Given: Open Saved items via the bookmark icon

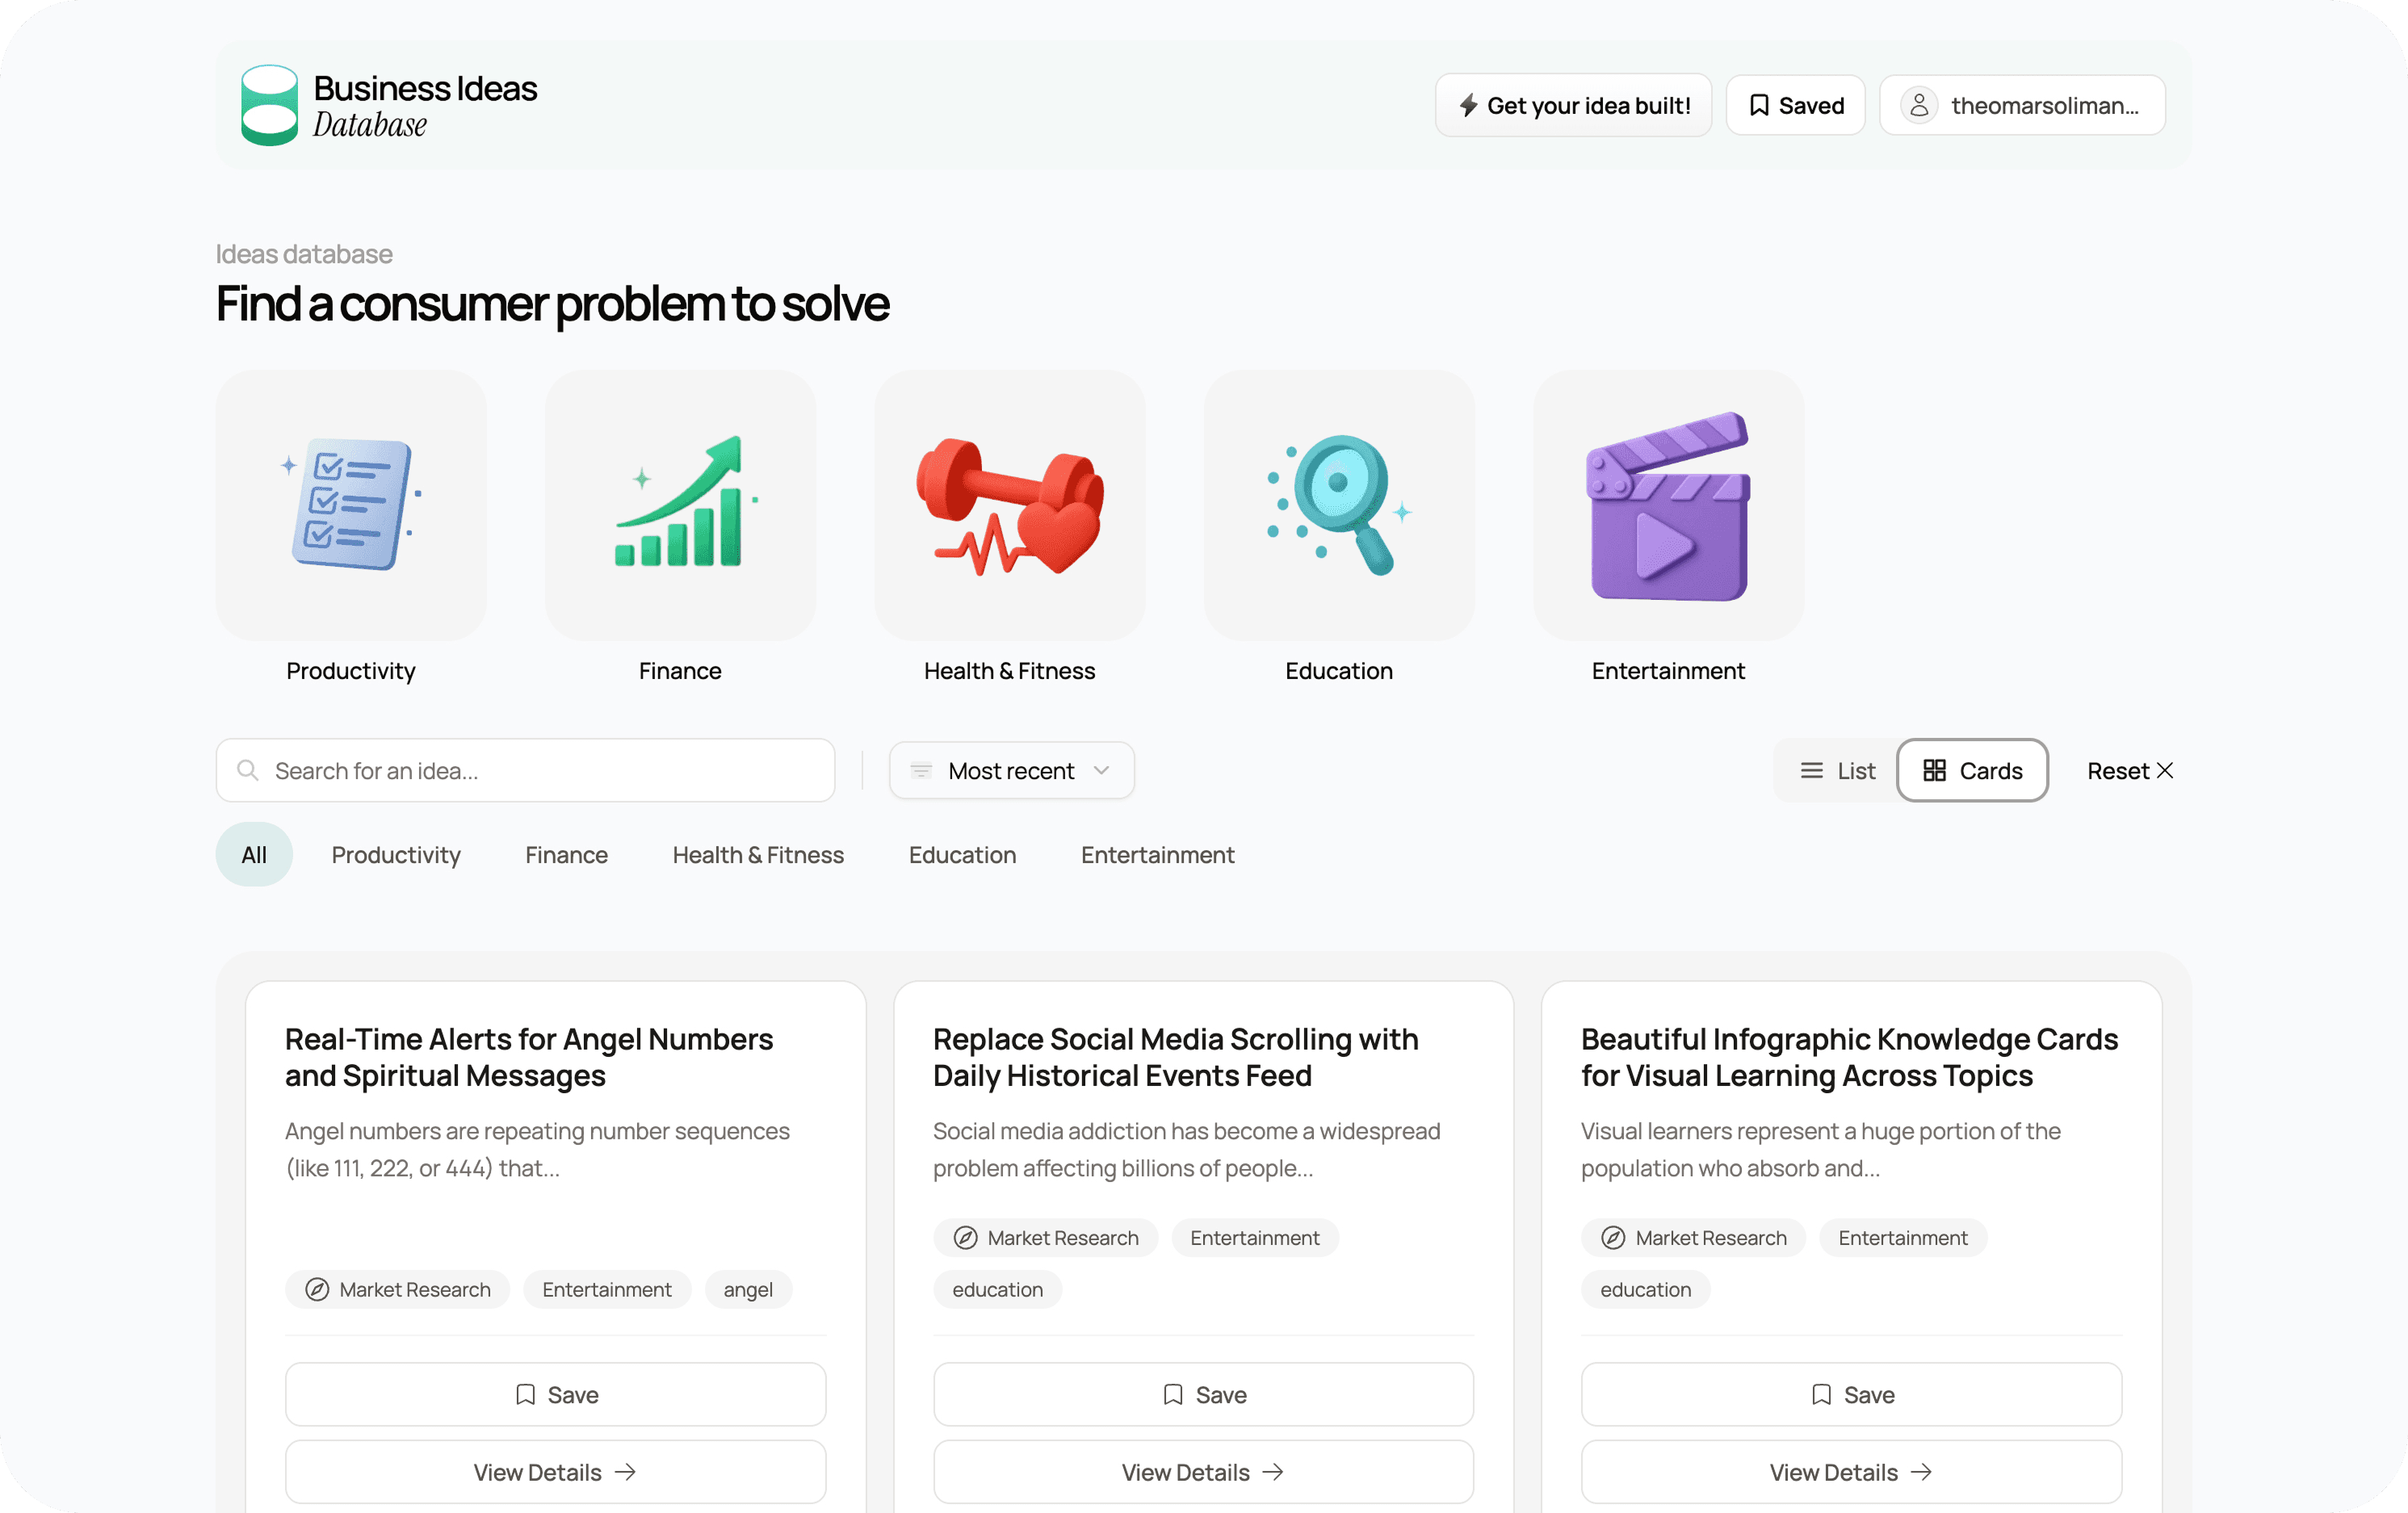Looking at the screenshot, I should click(1760, 104).
